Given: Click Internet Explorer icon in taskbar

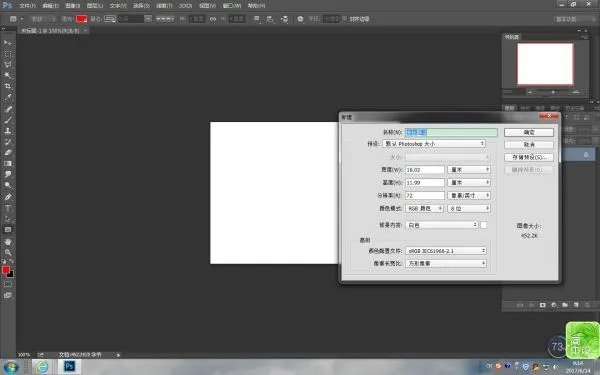Looking at the screenshot, I should click(x=42, y=367).
